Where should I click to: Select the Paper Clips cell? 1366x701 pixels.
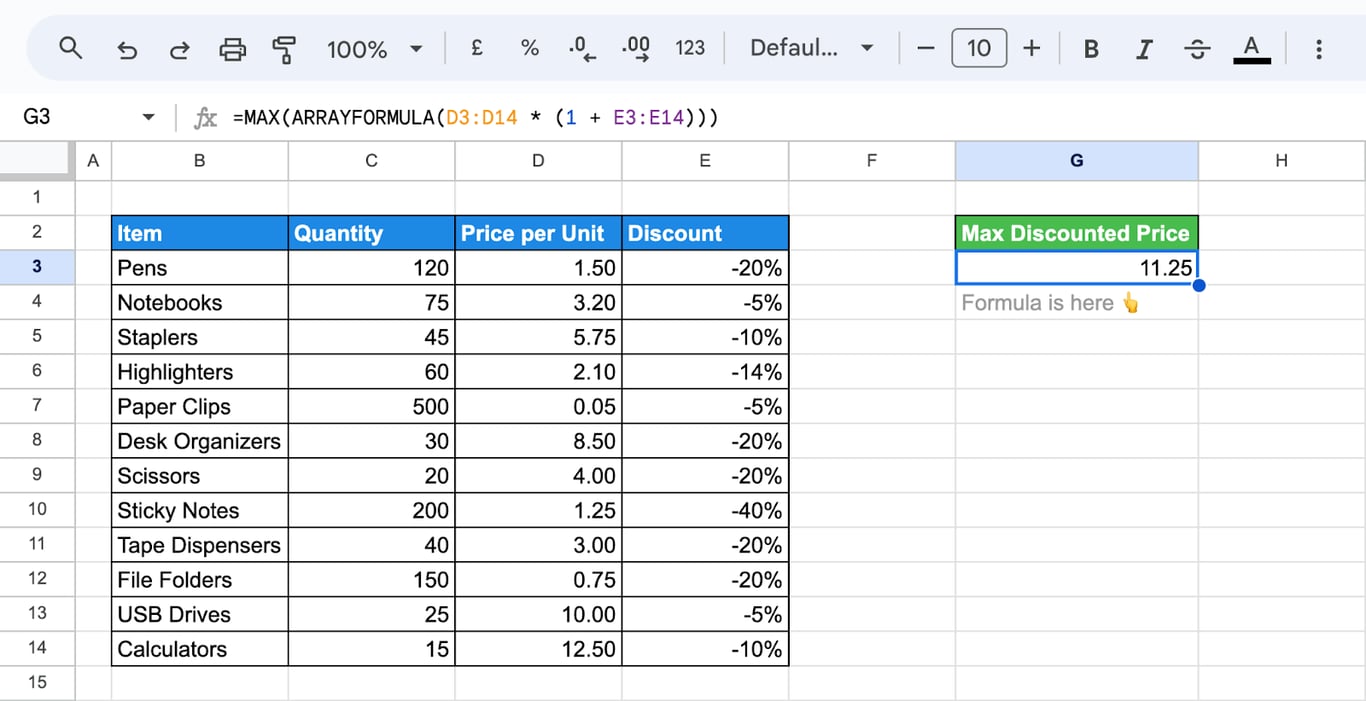tap(200, 406)
